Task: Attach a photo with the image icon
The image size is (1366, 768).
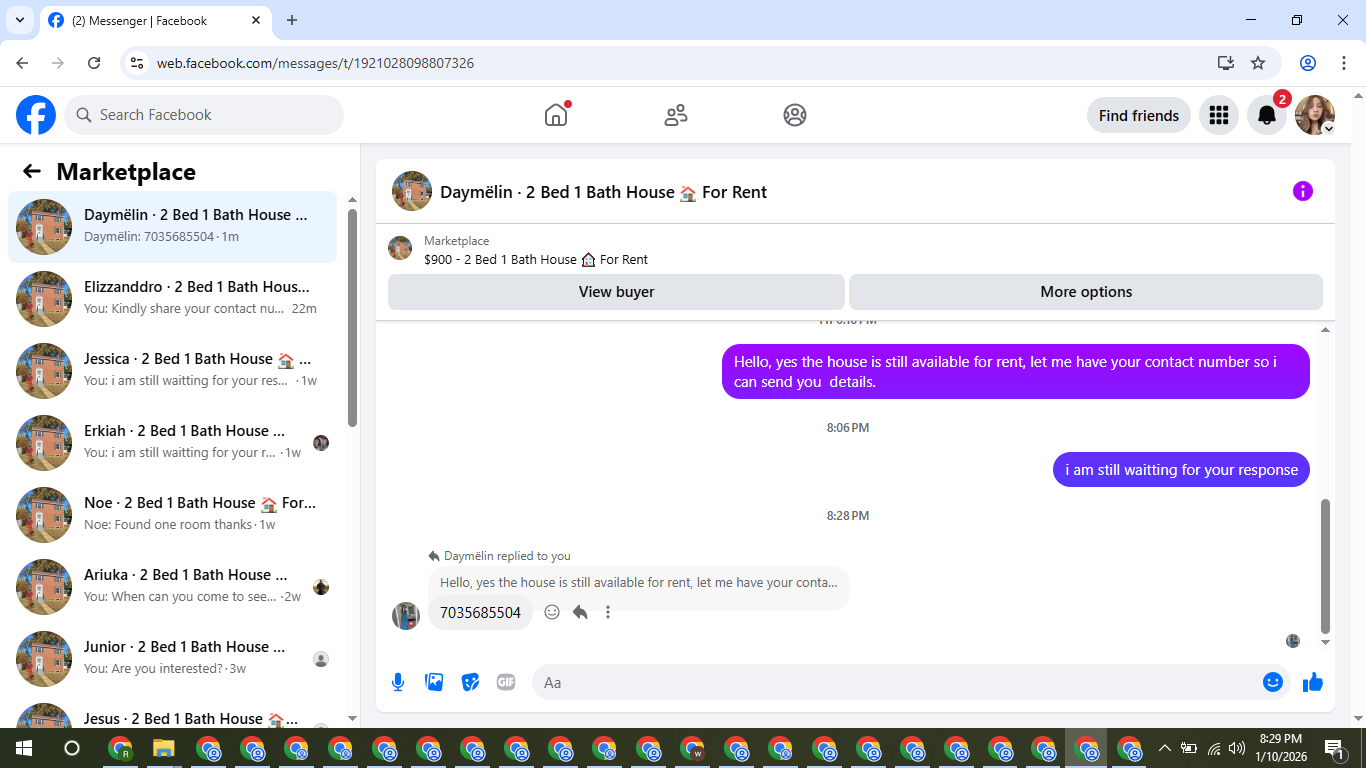Action: pyautogui.click(x=434, y=682)
